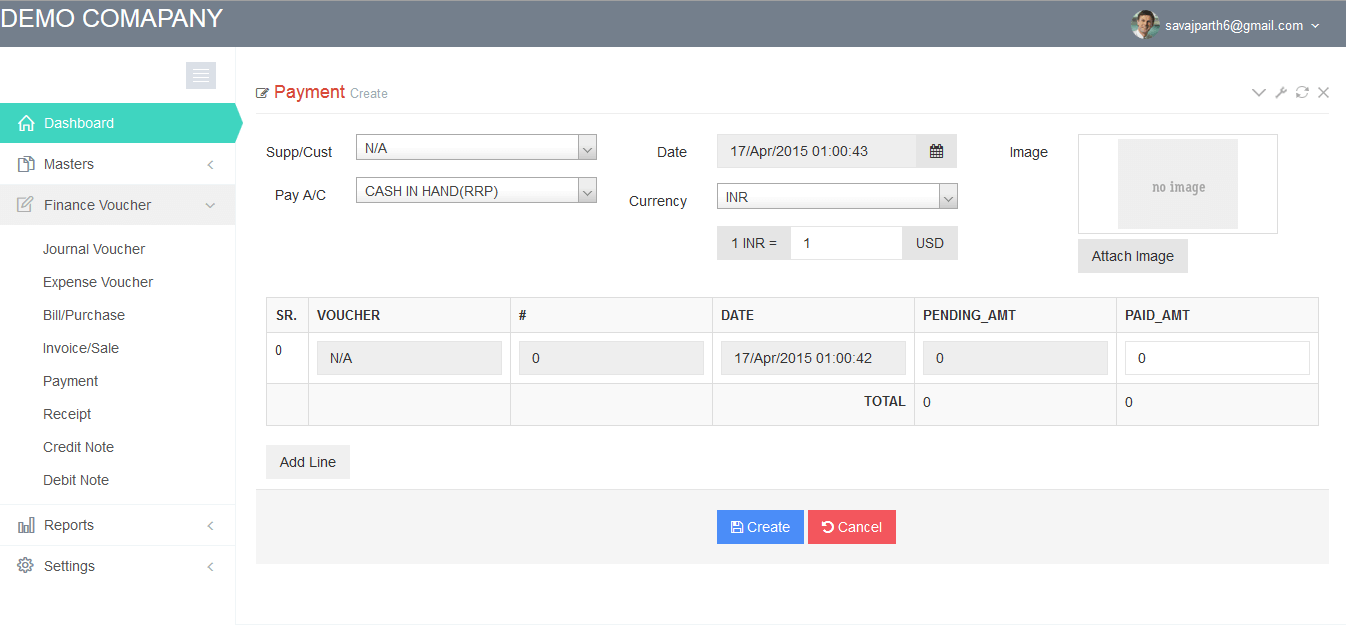Click the TOTAL label in table
This screenshot has height=635, width=1346.
pos(885,401)
